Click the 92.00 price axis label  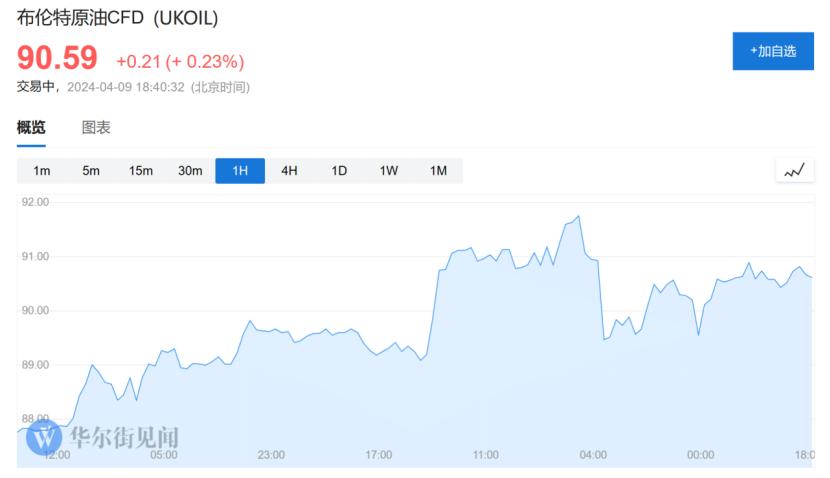[35, 203]
